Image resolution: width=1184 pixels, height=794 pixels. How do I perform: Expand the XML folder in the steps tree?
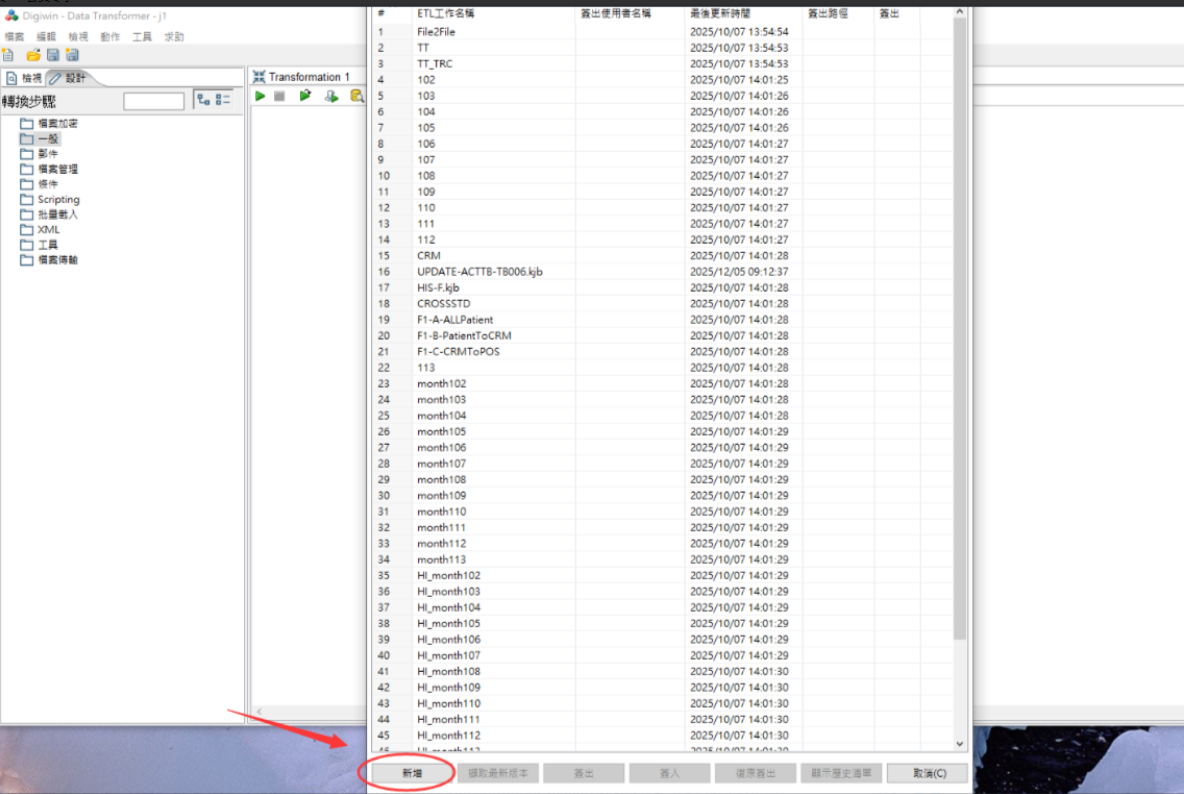[48, 229]
